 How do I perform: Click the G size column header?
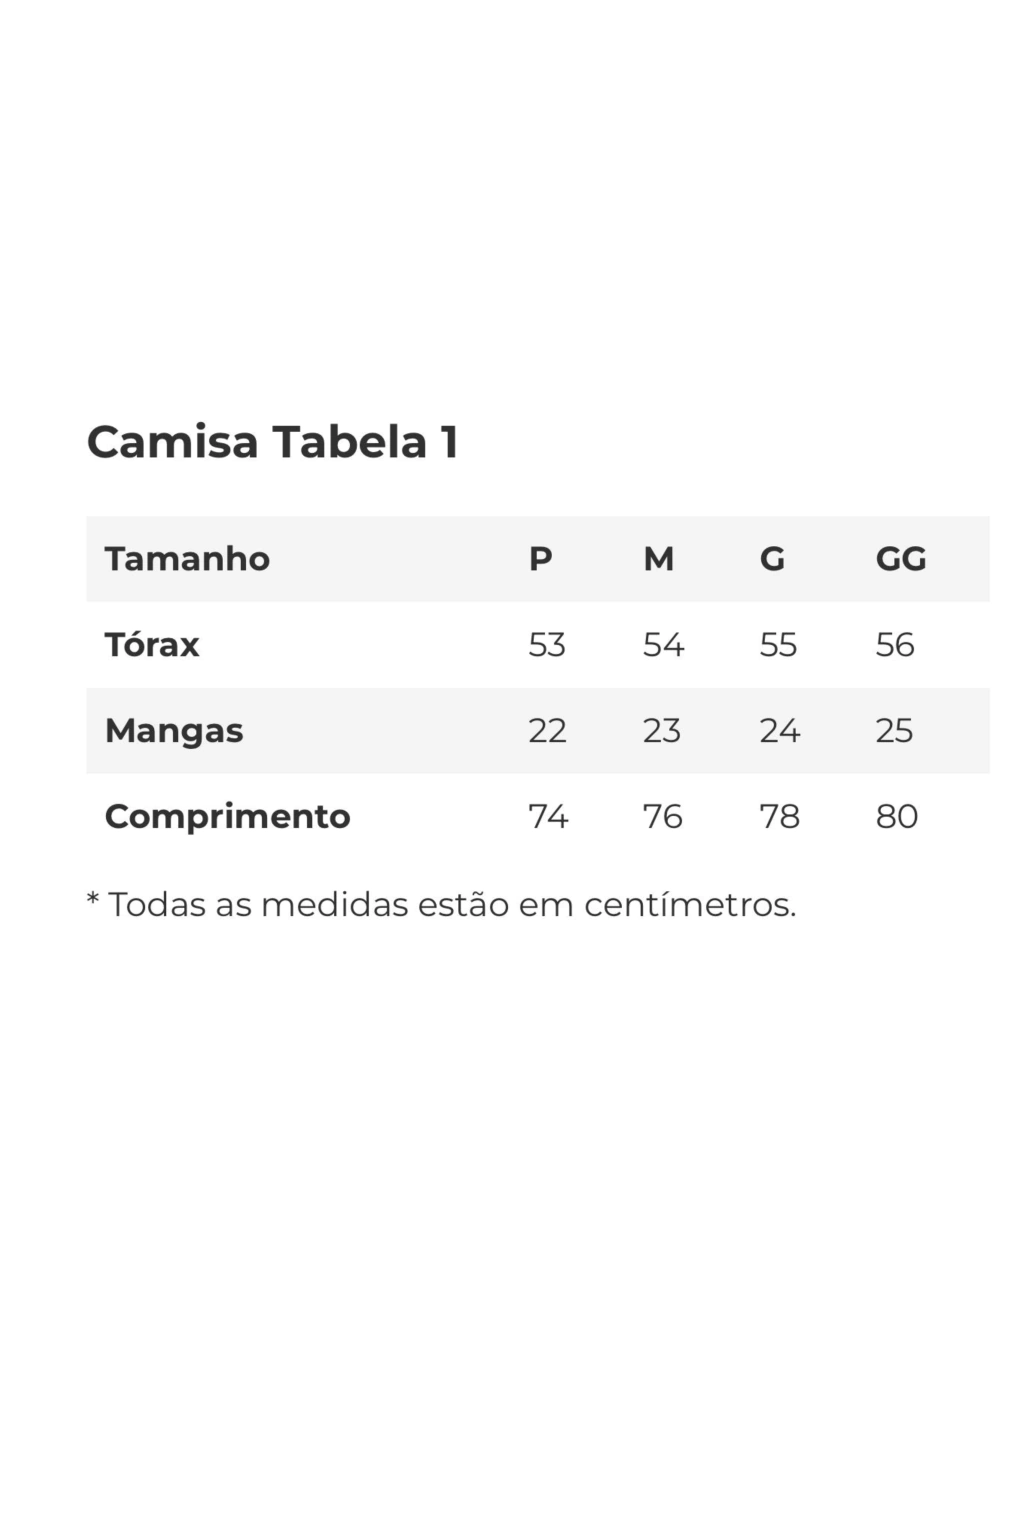pos(772,559)
